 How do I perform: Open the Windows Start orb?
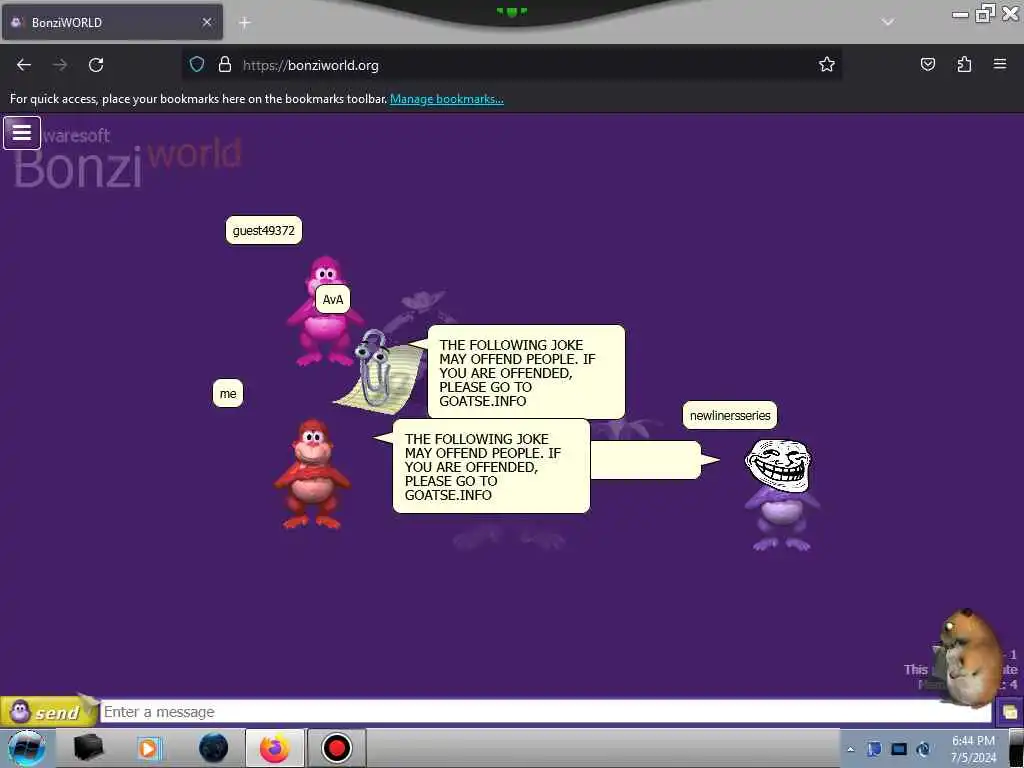[26, 748]
